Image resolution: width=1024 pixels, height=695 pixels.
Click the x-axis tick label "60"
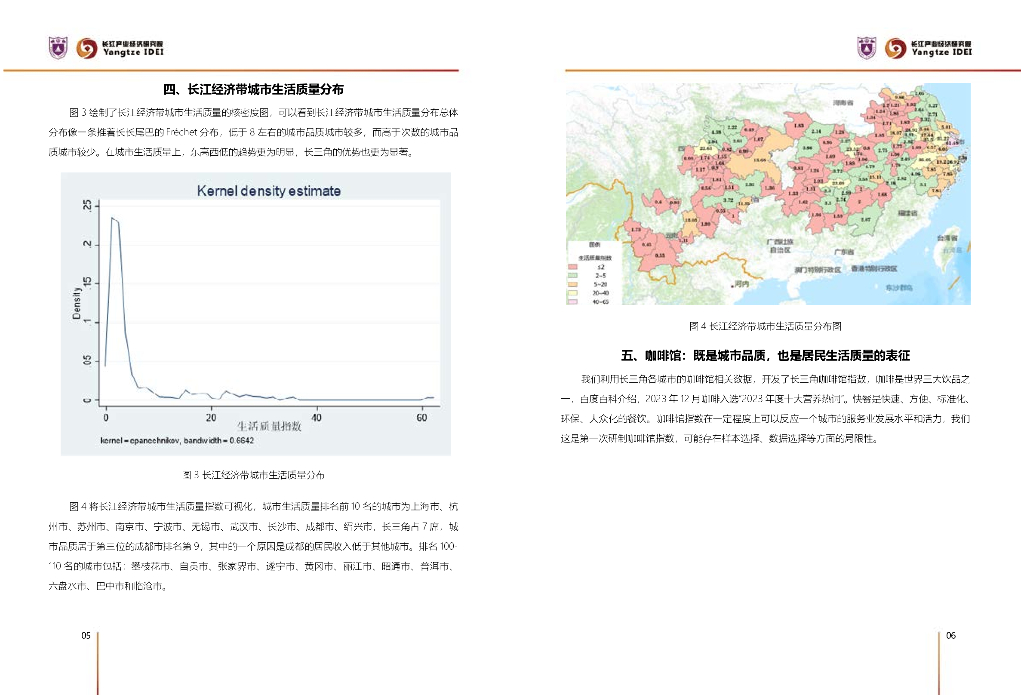pyautogui.click(x=422, y=417)
